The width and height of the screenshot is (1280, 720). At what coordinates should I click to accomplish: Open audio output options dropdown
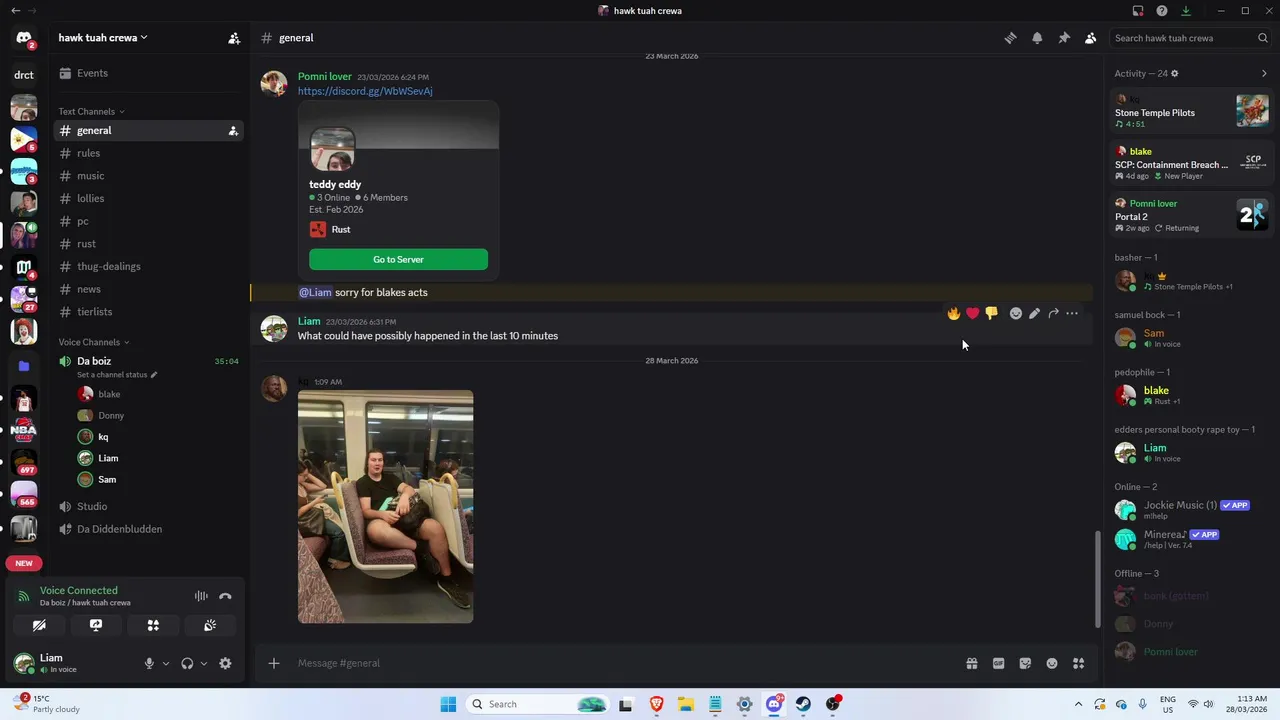click(204, 663)
